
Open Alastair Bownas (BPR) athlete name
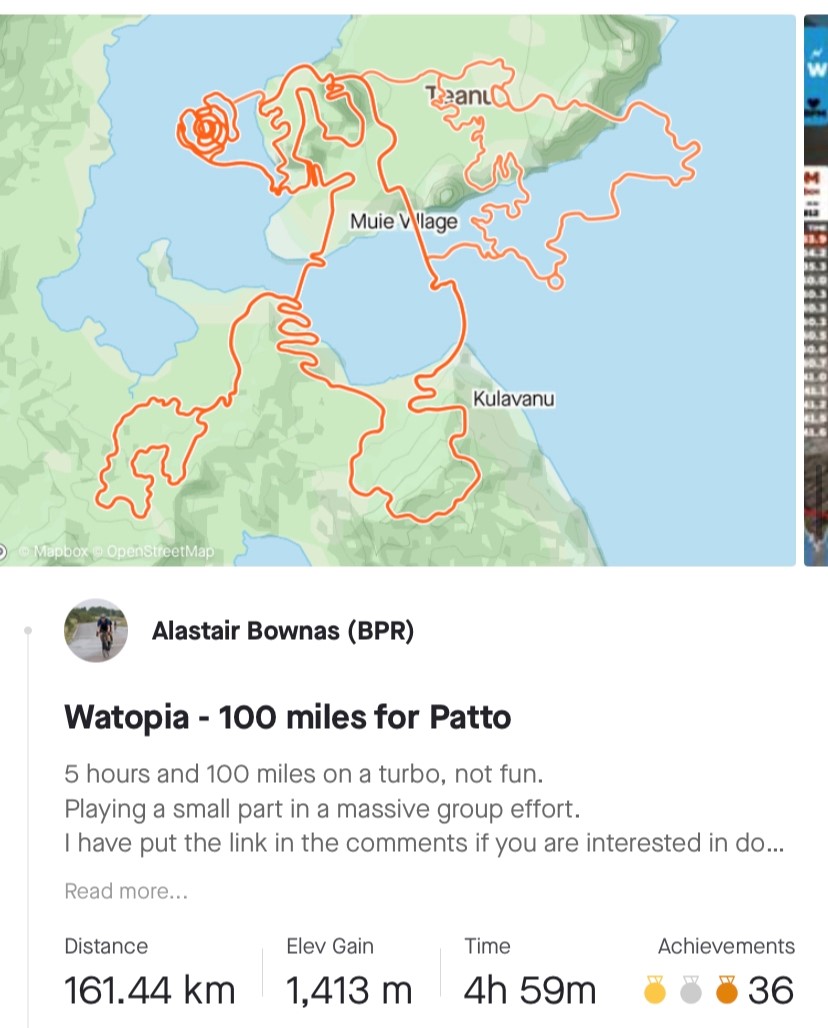pyautogui.click(x=283, y=631)
